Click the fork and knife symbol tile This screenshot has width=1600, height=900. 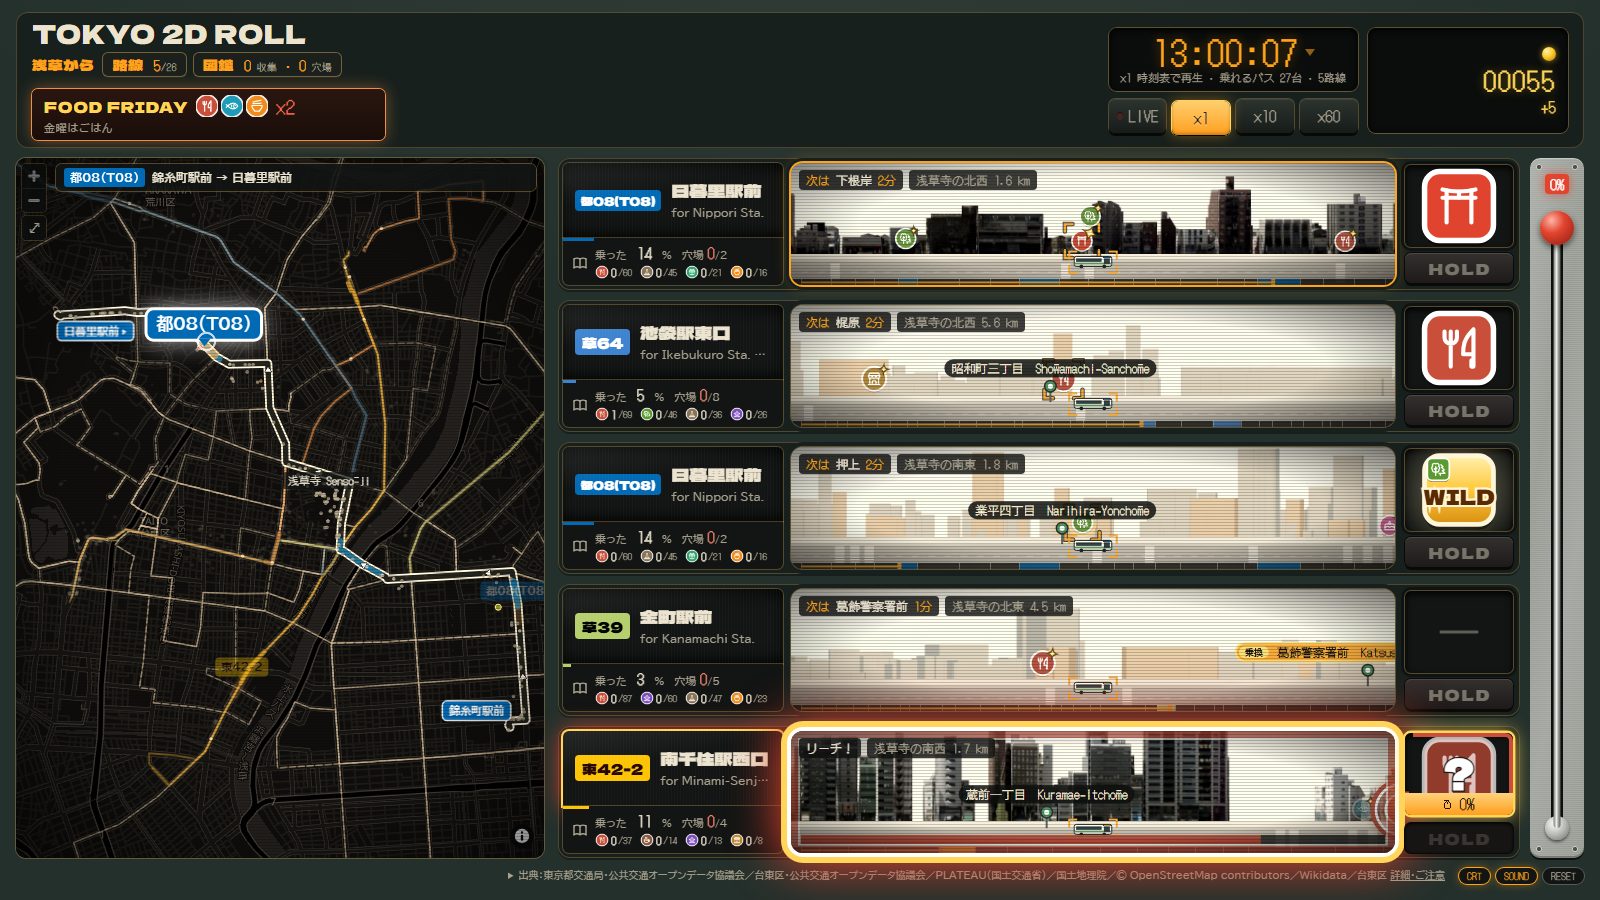1459,348
